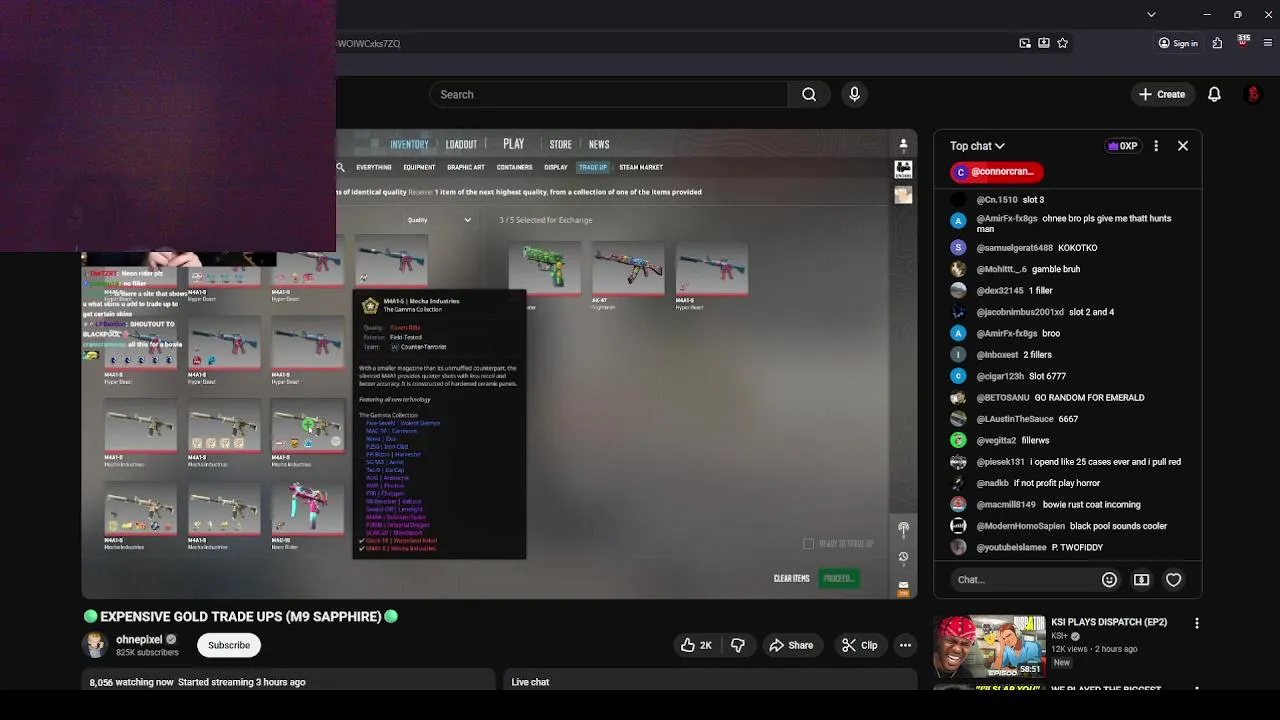The width and height of the screenshot is (1280, 720).
Task: Open emoji picker in chat box
Action: pos(1109,580)
